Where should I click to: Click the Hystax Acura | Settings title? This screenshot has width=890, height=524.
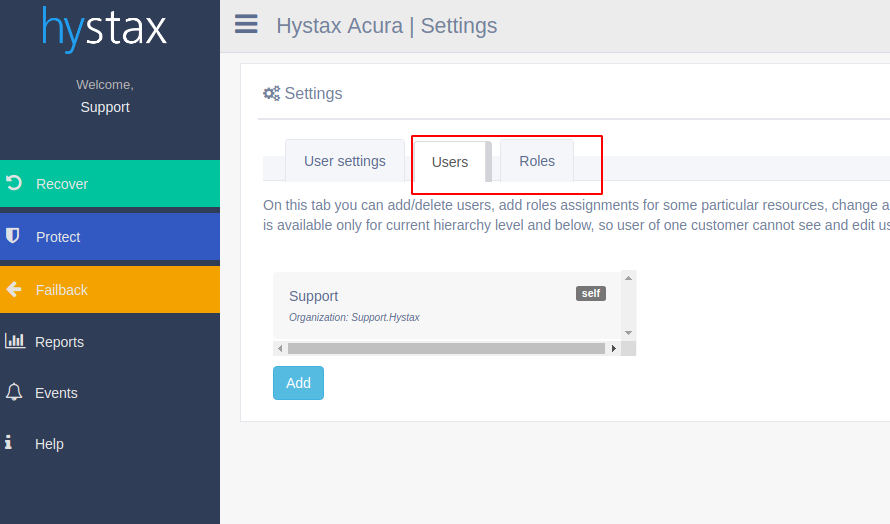(x=387, y=26)
